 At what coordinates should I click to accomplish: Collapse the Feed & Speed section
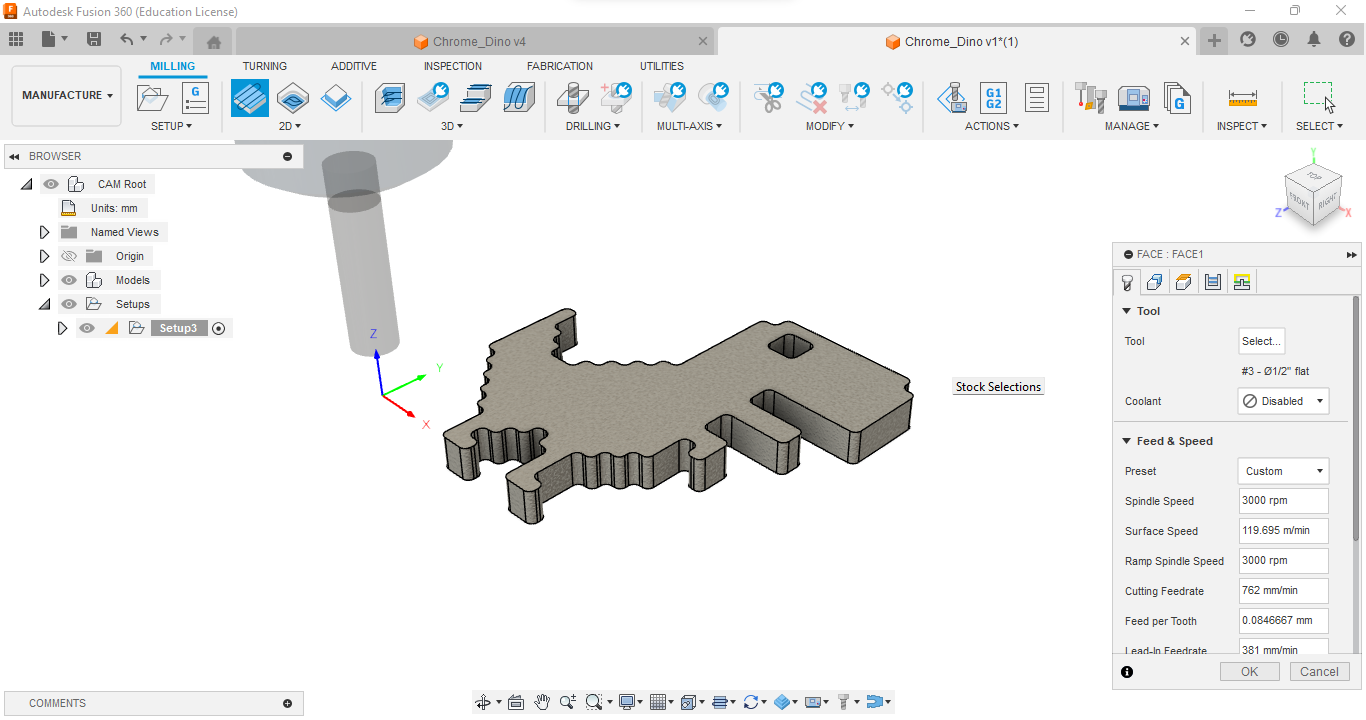pyautogui.click(x=1127, y=441)
